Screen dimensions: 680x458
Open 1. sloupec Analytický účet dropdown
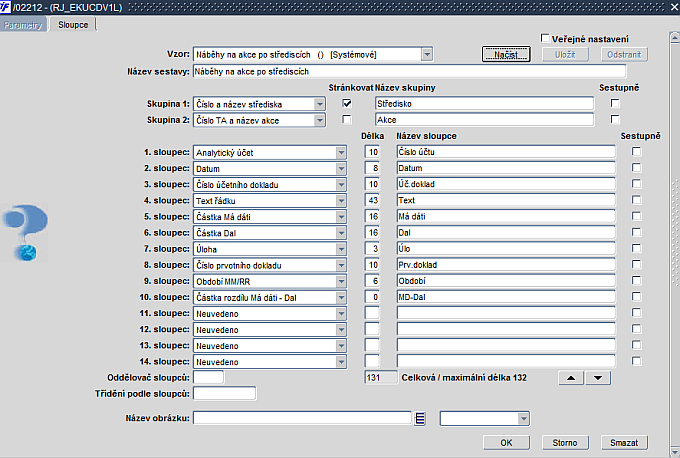tap(341, 152)
